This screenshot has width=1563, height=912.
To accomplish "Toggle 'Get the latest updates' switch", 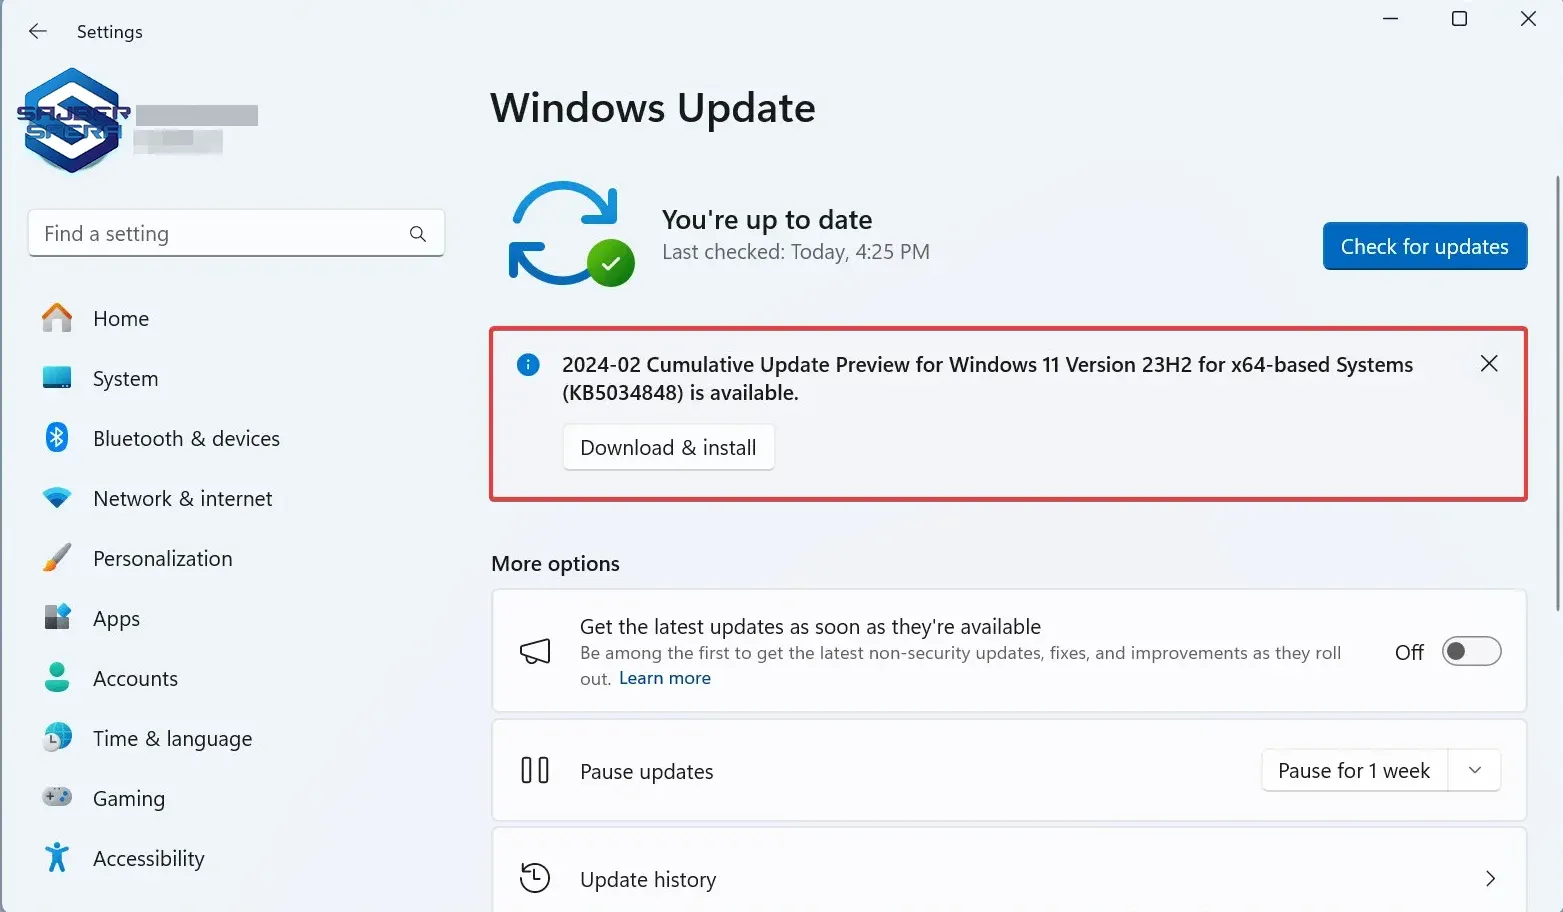I will coord(1471,652).
